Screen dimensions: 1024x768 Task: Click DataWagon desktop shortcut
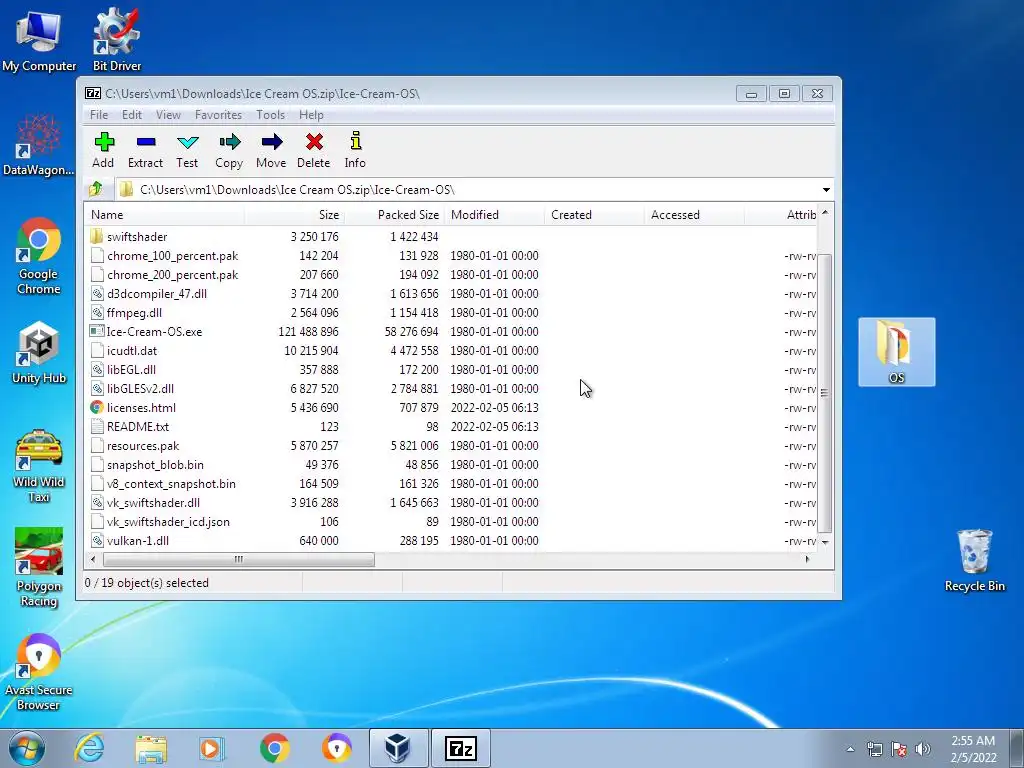point(39,145)
